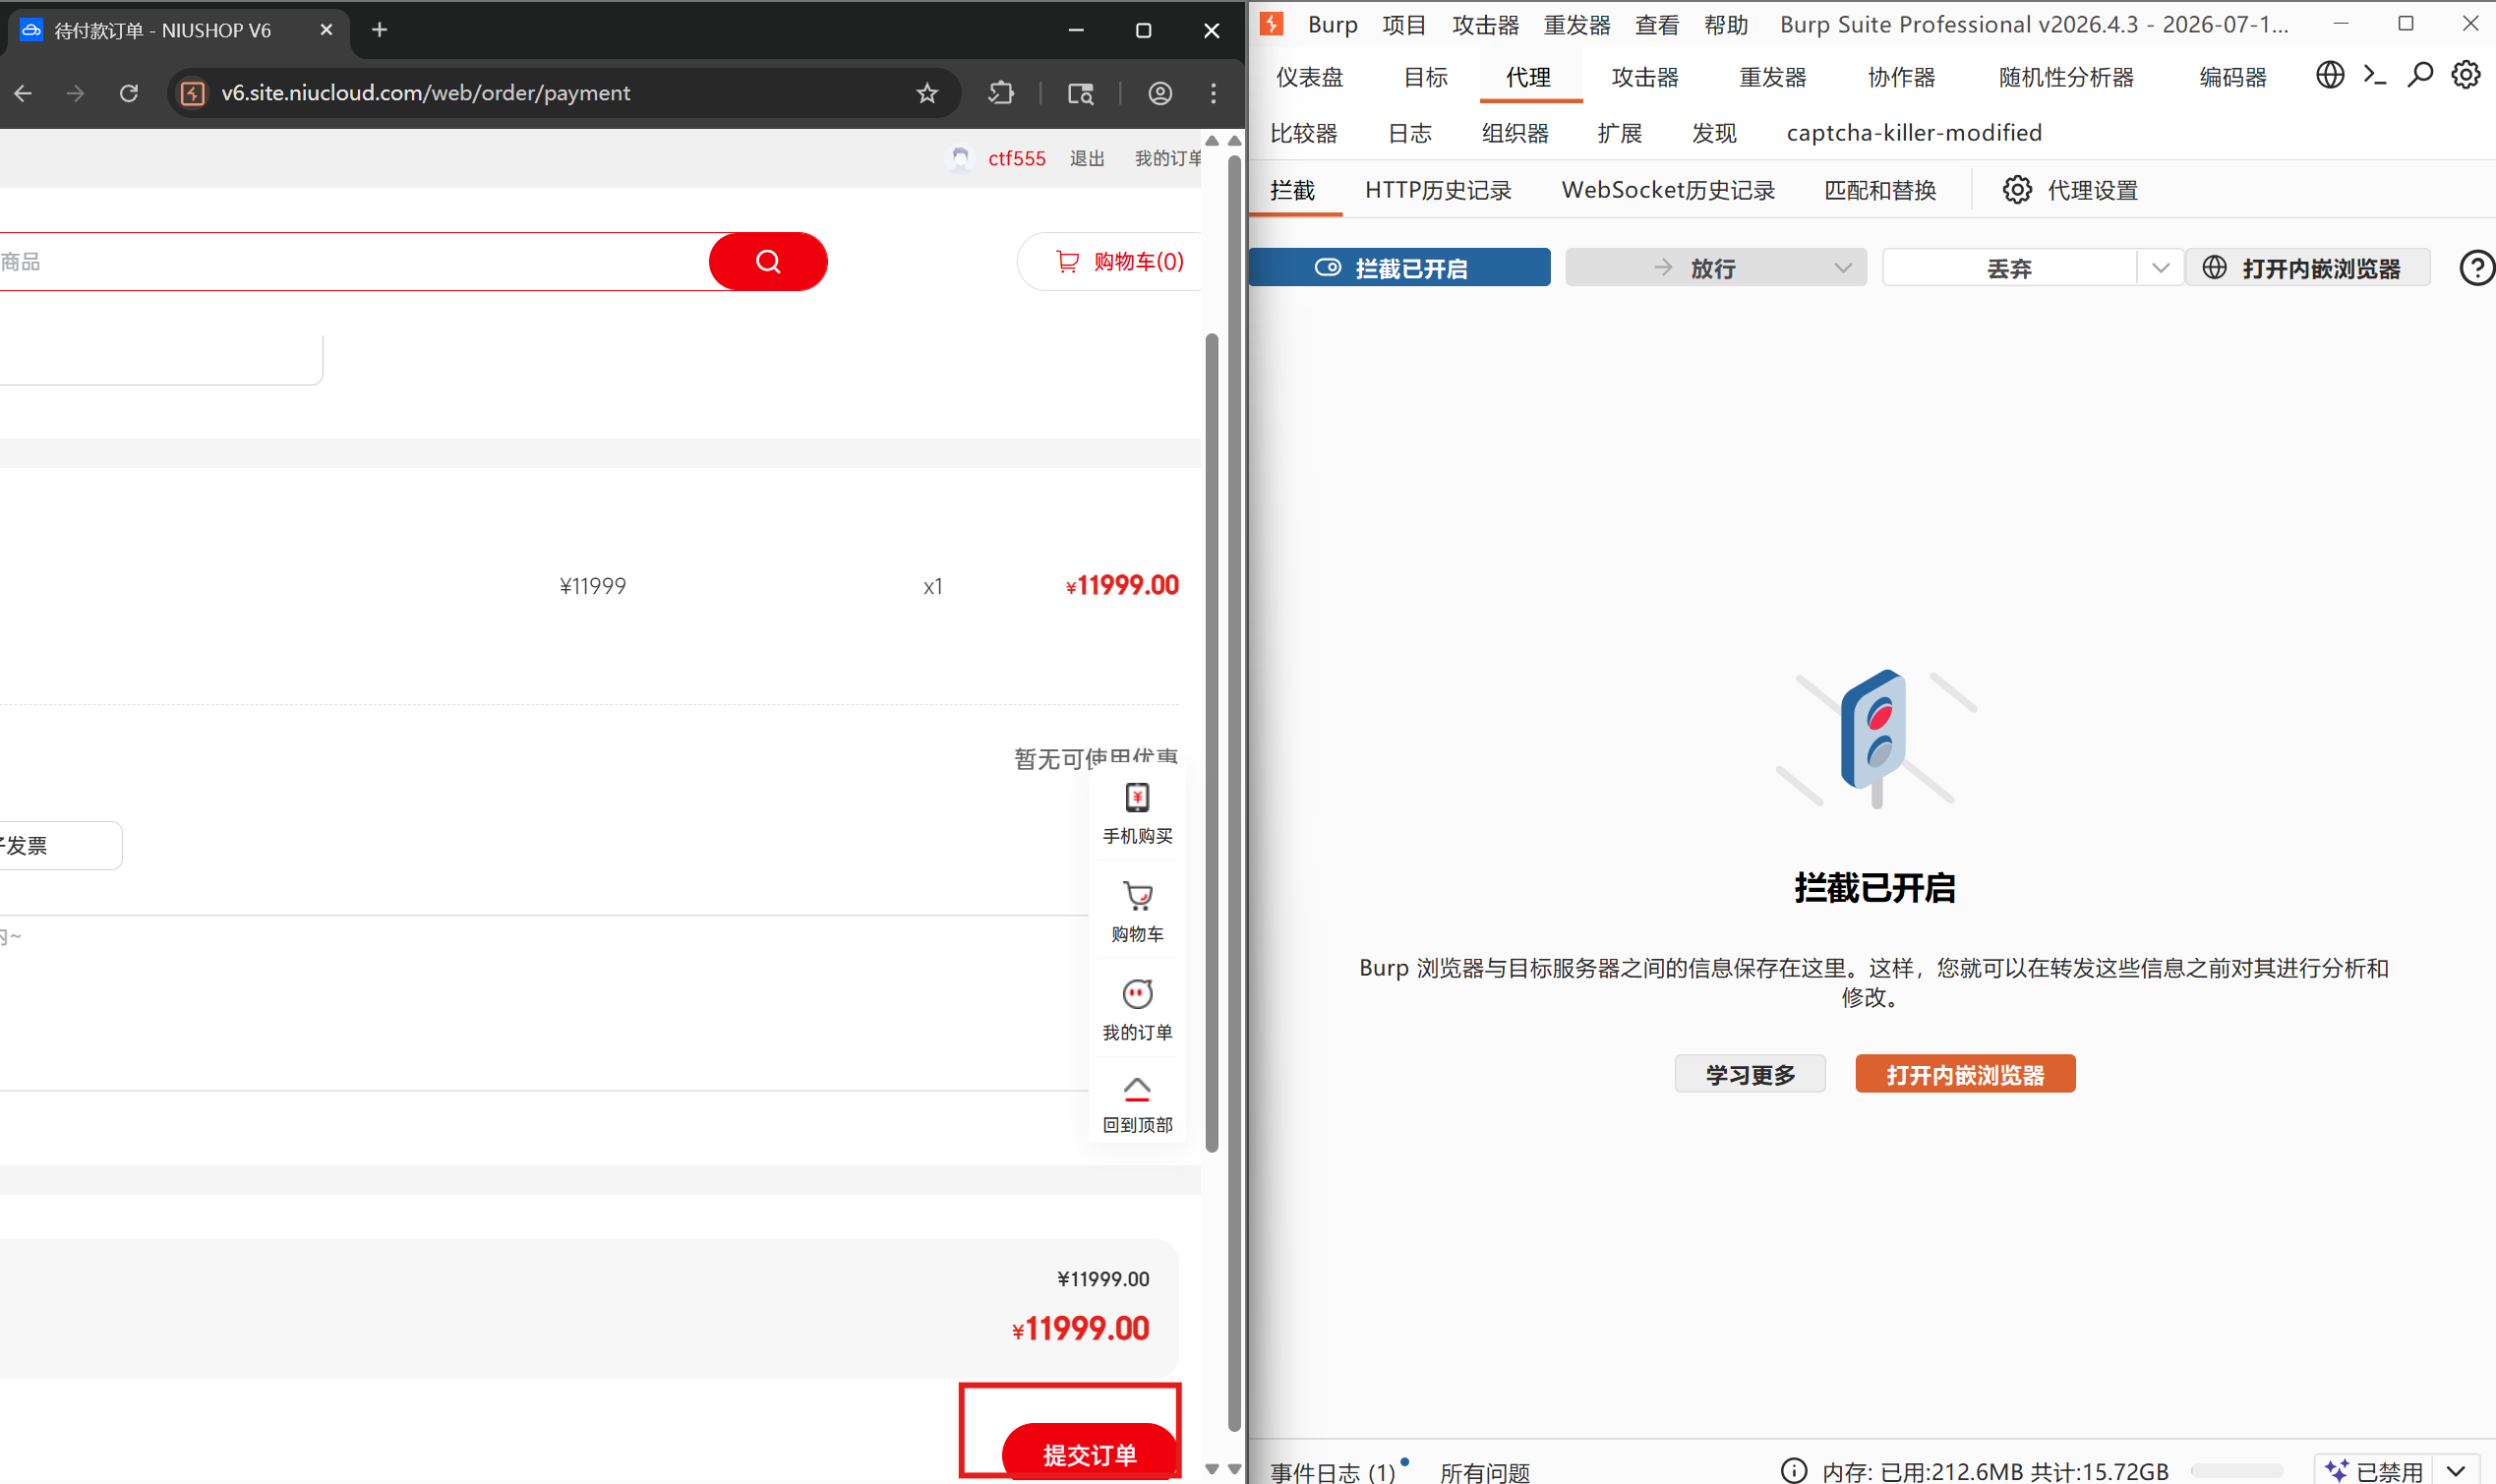The image size is (2496, 1484).
Task: Open the 帮助 help menu
Action: point(1726,25)
